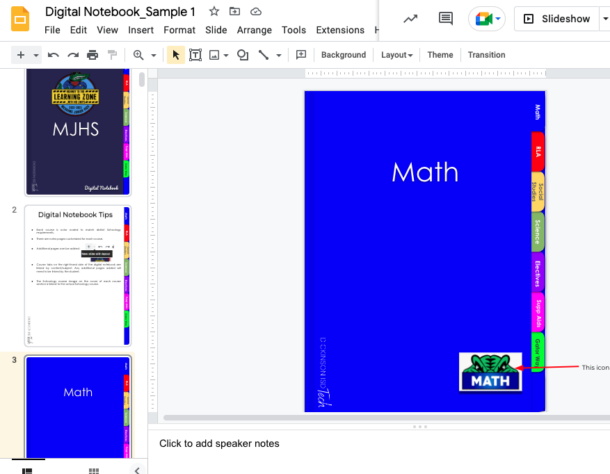Image resolution: width=610 pixels, height=474 pixels.
Task: Collapse the filmstrip panel with chevron
Action: 137,469
